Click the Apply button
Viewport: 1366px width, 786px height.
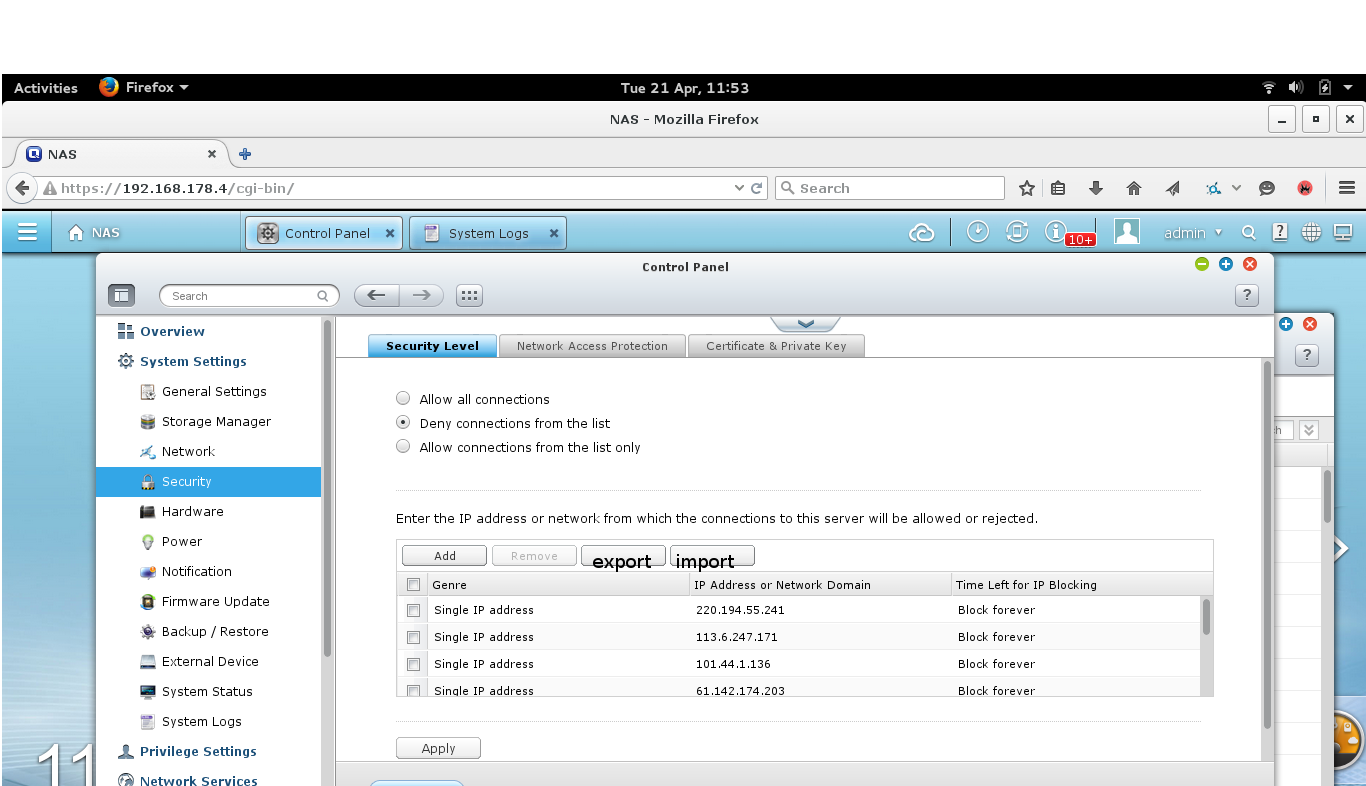click(x=438, y=748)
